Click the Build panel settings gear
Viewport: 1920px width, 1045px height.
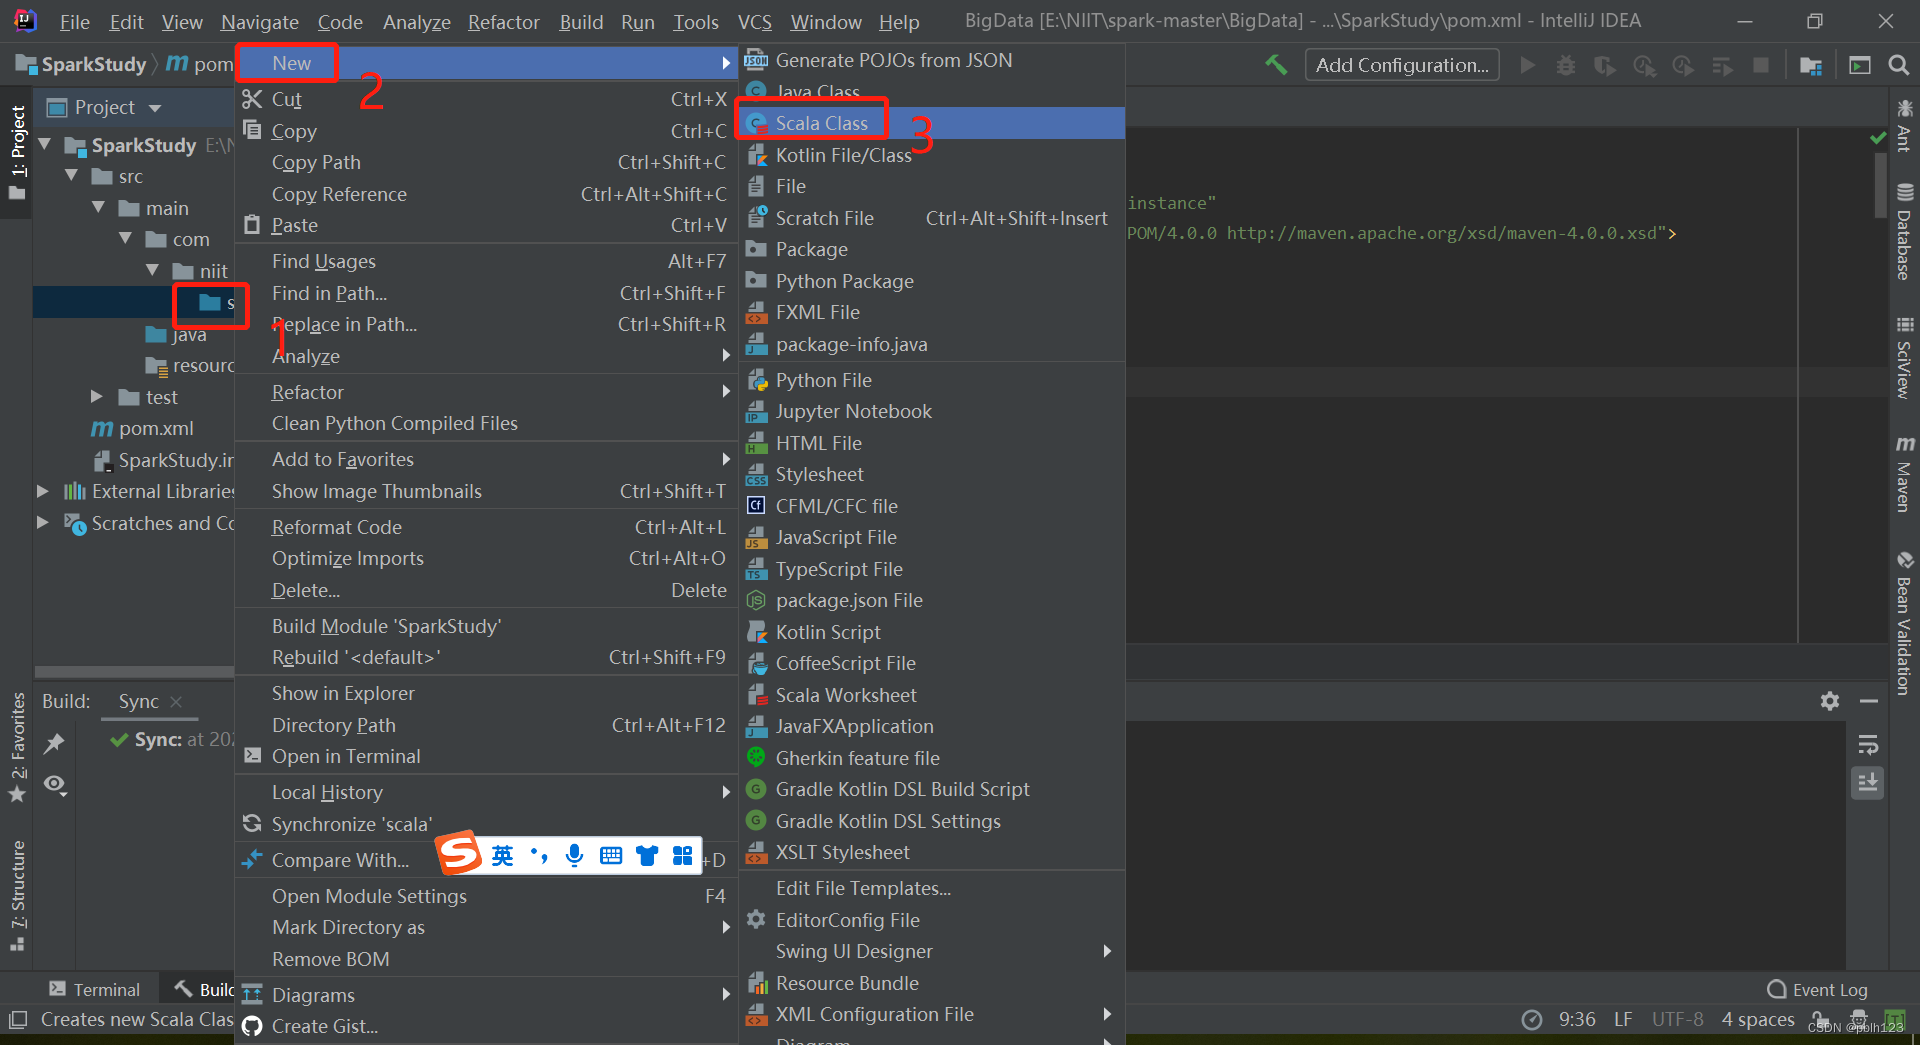click(x=1830, y=701)
